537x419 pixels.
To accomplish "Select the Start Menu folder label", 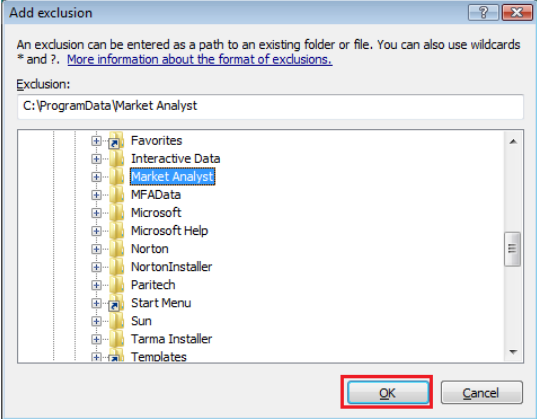I will point(161,303).
